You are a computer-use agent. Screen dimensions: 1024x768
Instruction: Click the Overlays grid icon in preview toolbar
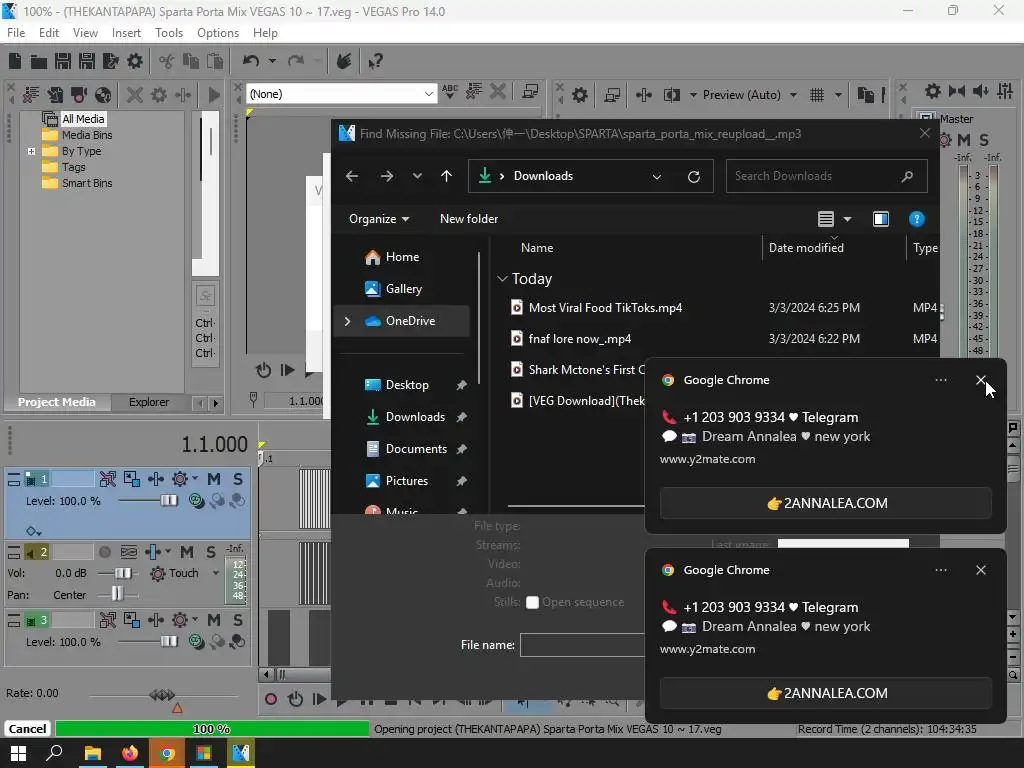[x=817, y=95]
